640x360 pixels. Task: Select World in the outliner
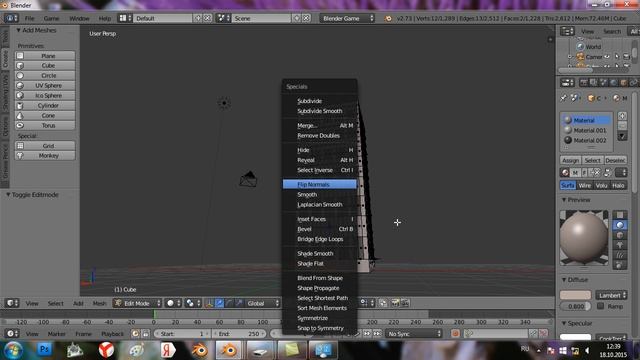tap(593, 47)
